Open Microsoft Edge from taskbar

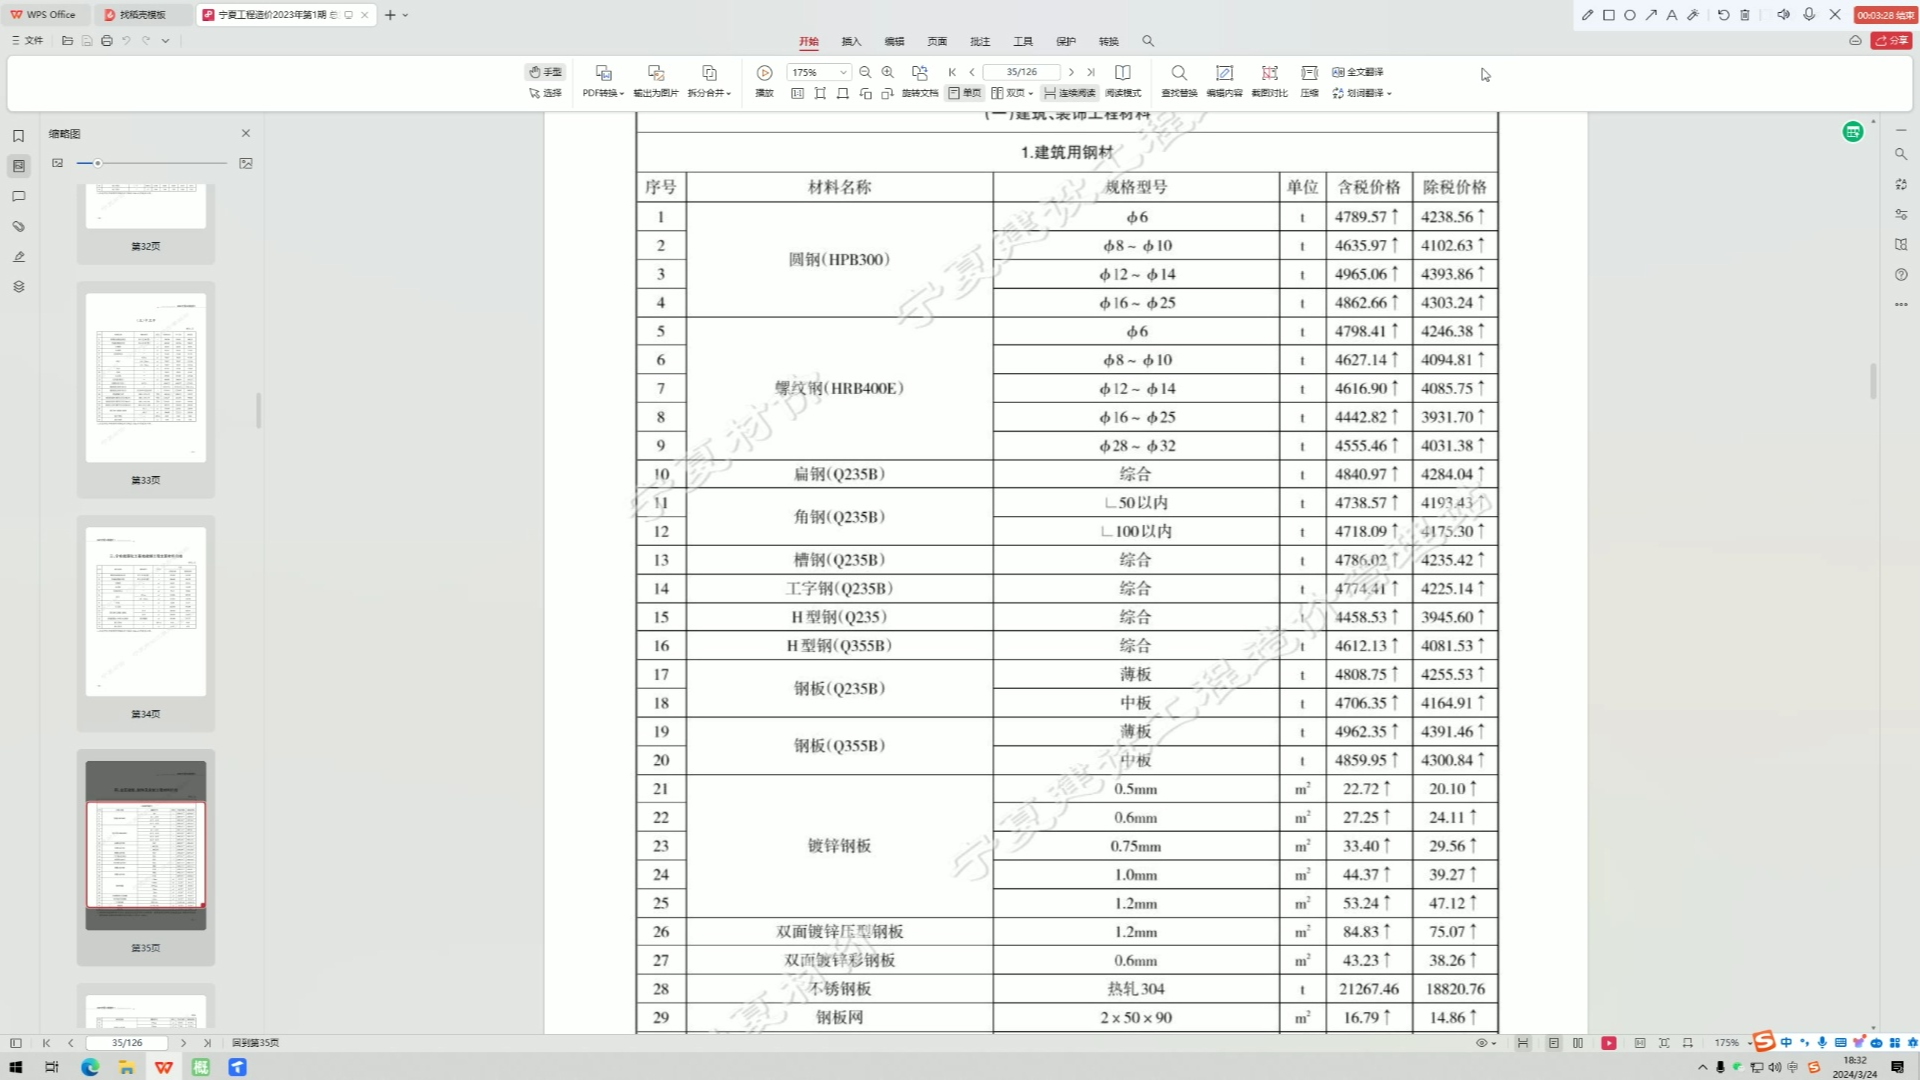90,1067
